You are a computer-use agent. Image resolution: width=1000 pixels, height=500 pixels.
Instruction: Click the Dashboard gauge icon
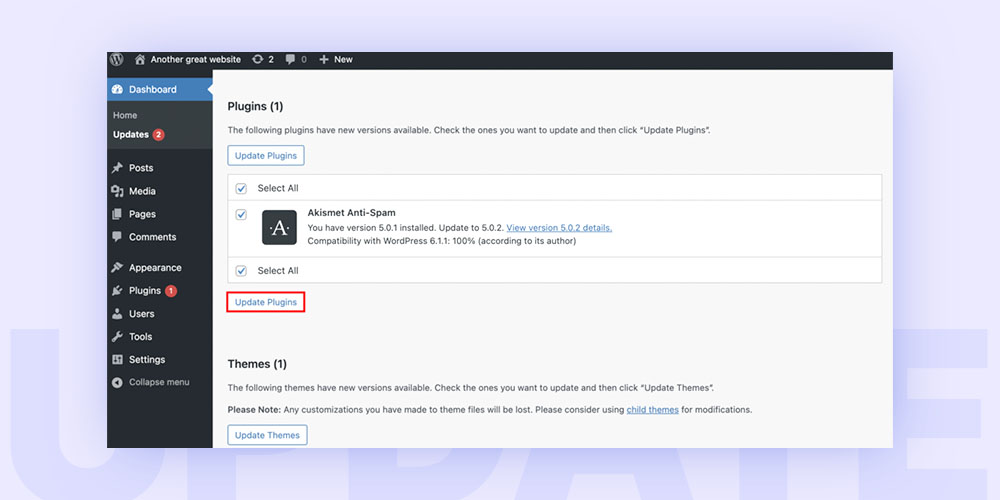(x=117, y=89)
